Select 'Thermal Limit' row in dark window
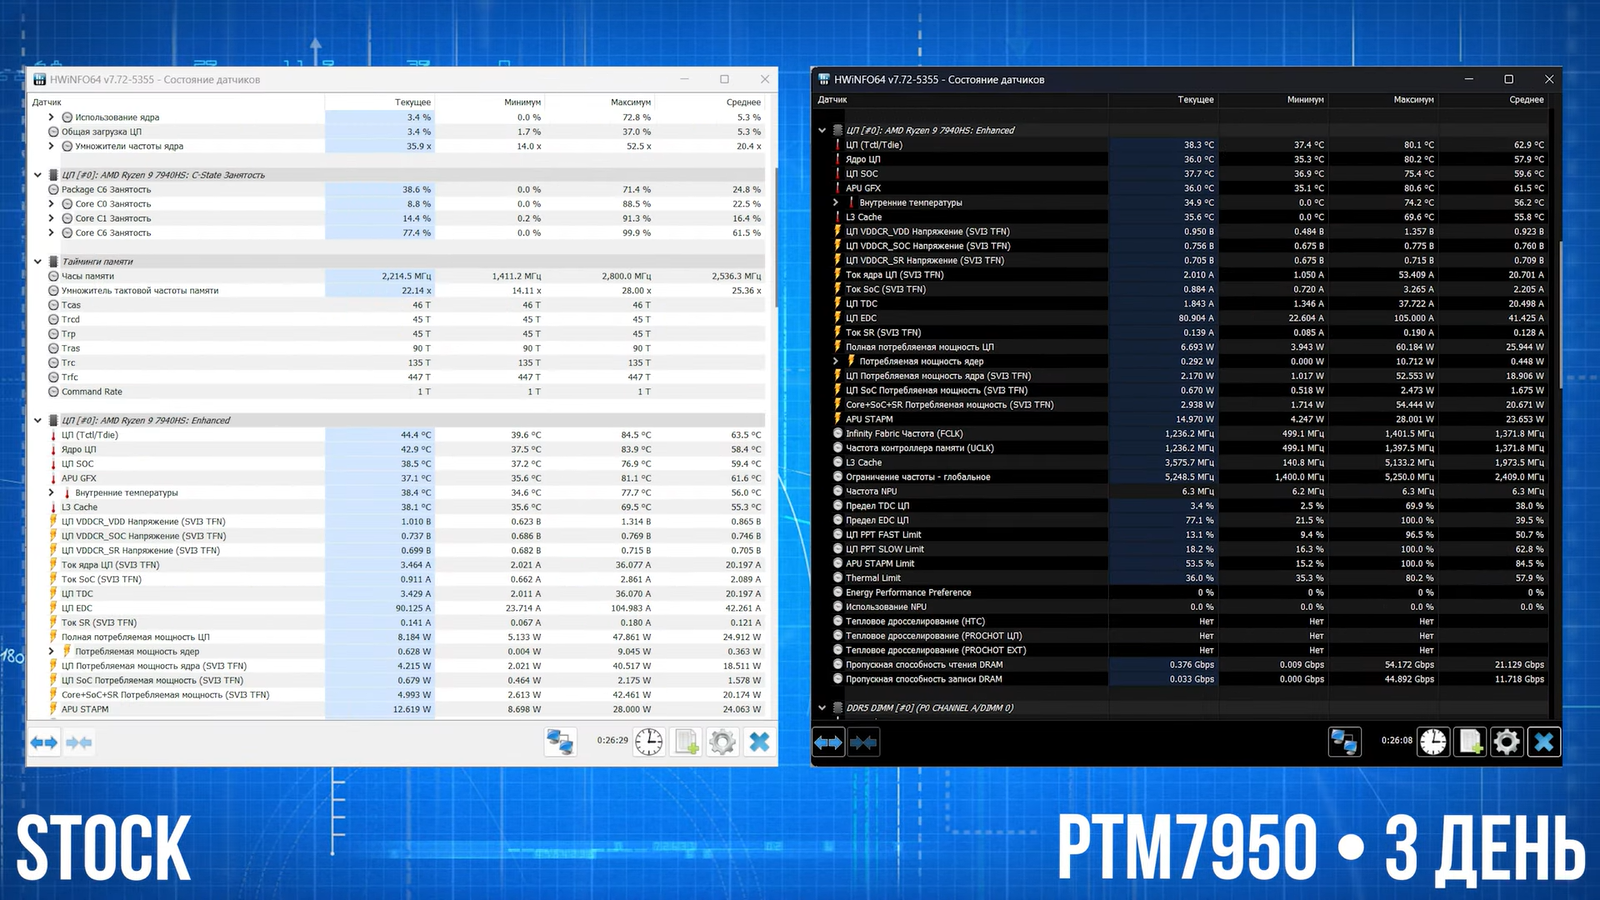1600x900 pixels. point(873,578)
